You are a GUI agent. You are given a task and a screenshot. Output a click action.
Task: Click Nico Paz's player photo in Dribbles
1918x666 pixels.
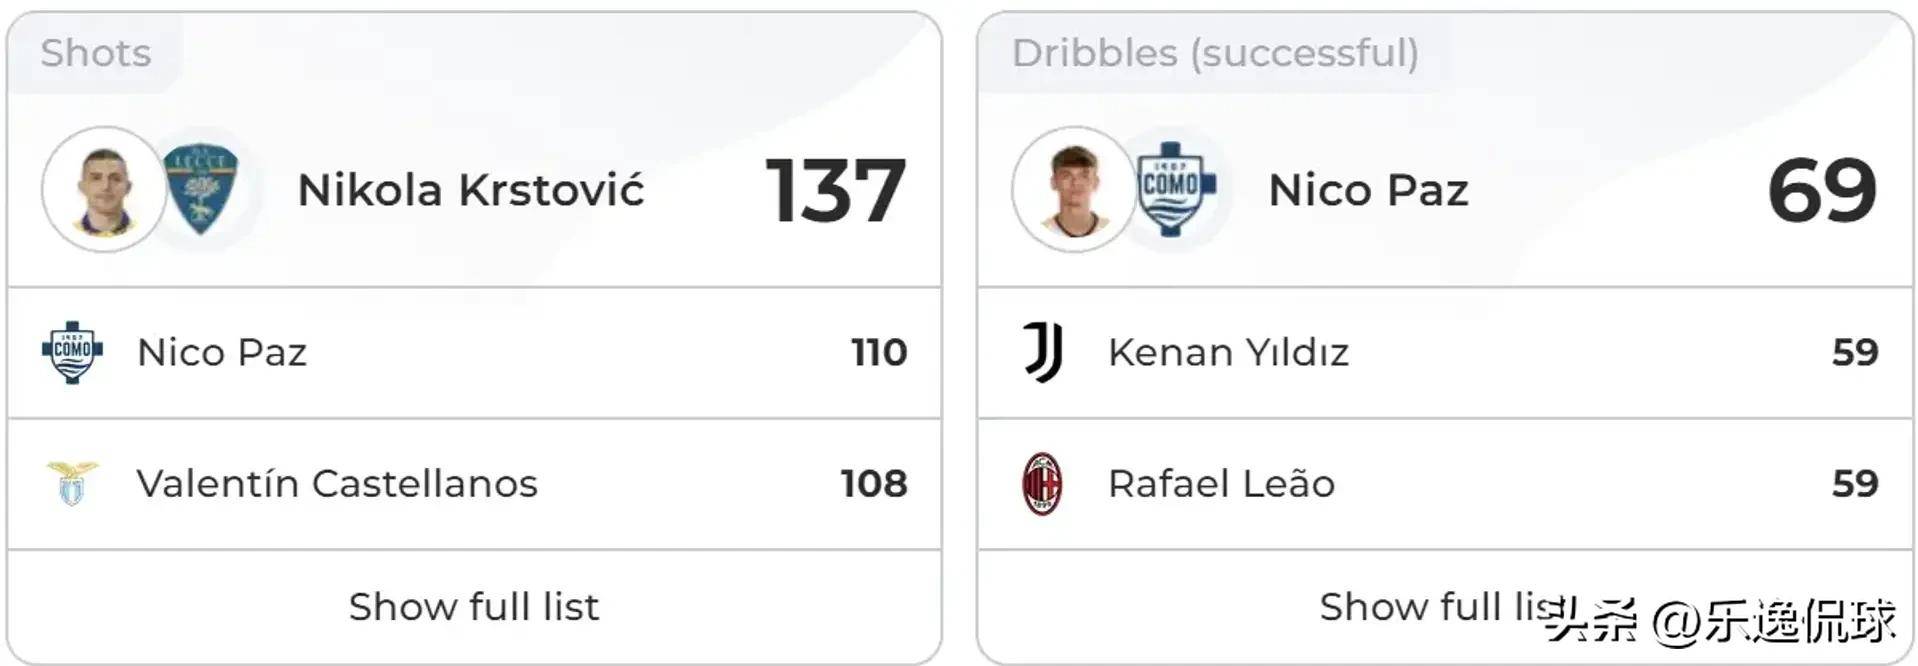[x=1073, y=189]
